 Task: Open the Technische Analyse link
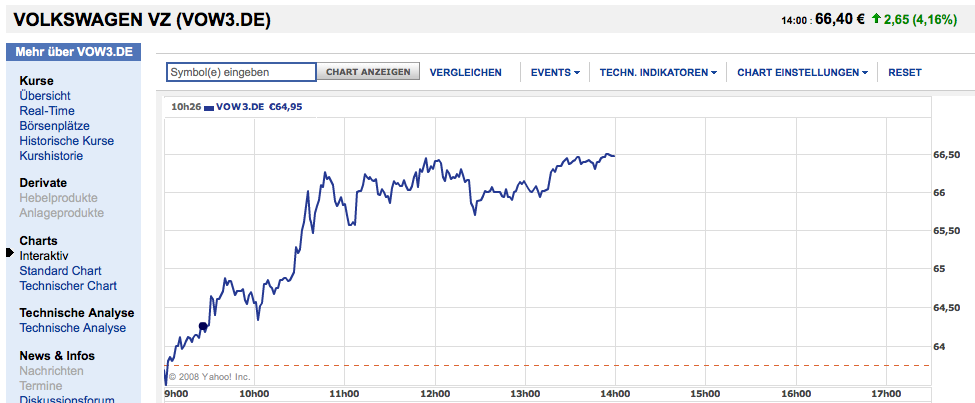(72, 328)
